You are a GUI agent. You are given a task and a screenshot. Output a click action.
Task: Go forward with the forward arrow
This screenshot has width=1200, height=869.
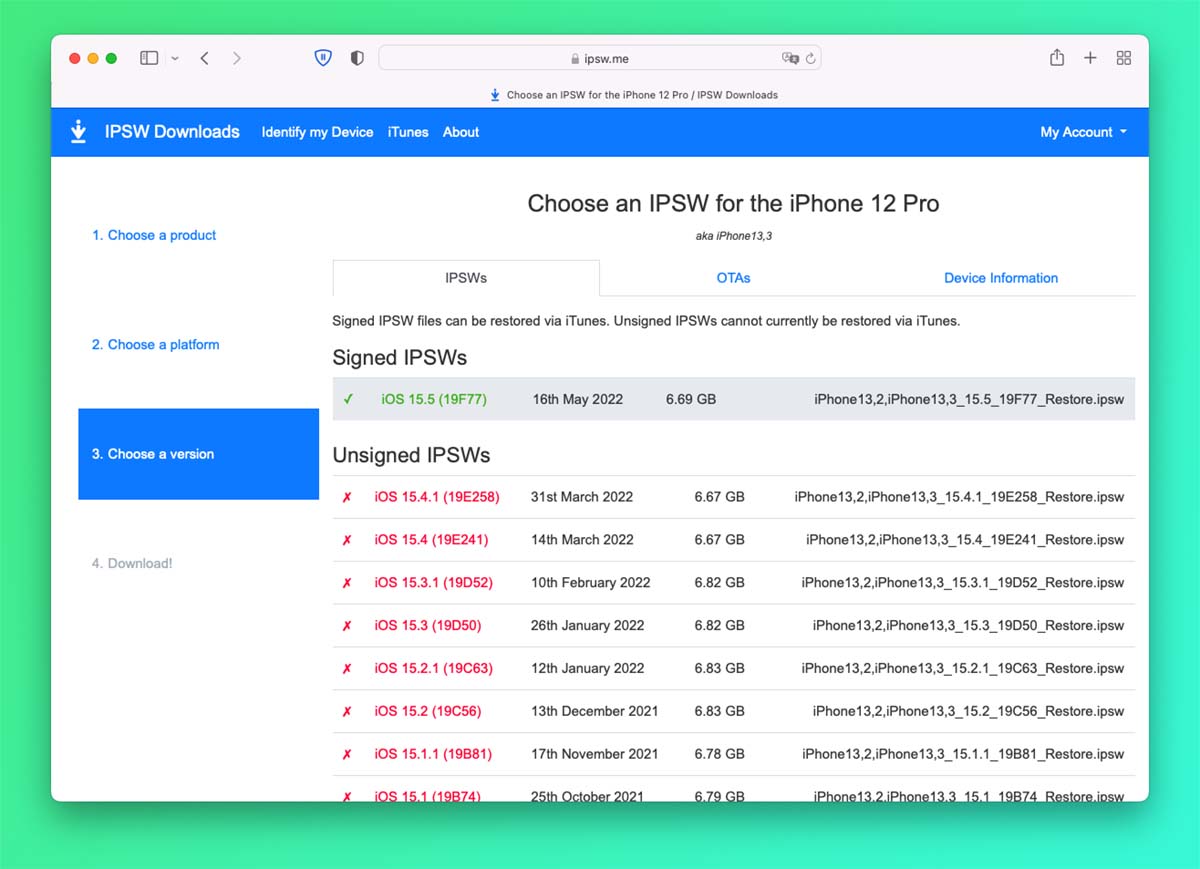click(236, 58)
